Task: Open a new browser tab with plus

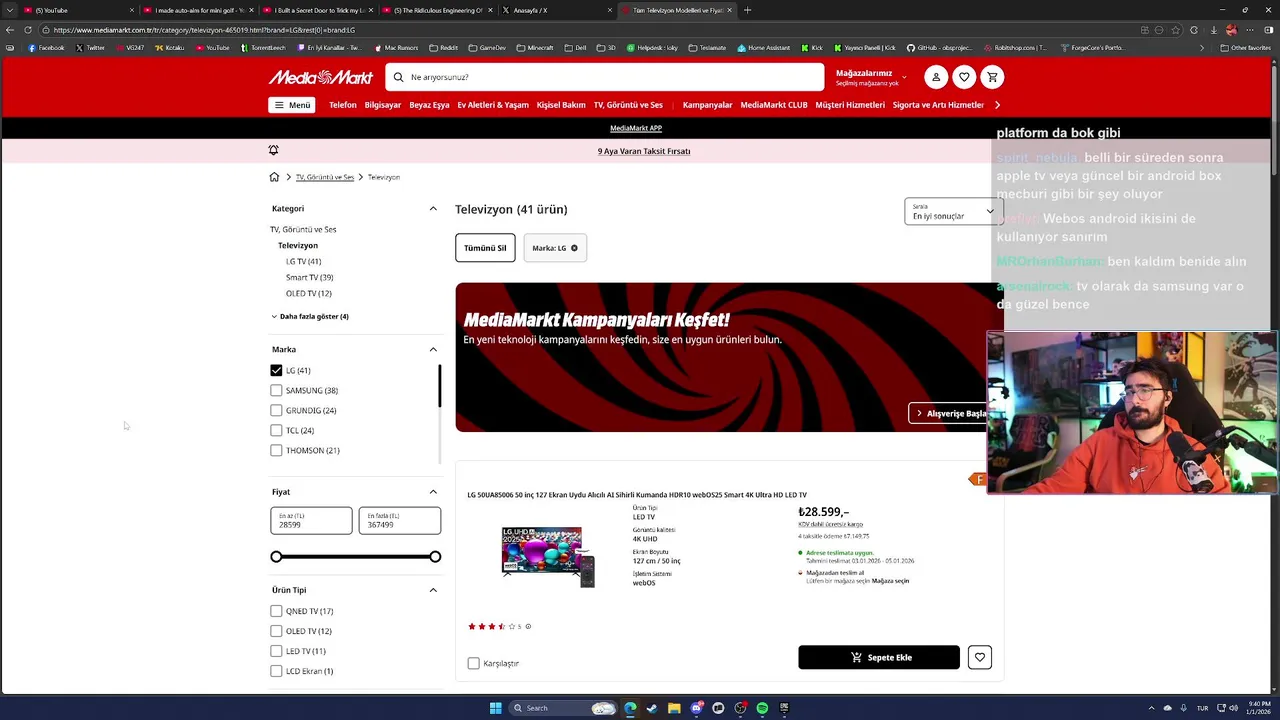Action: 747,10
